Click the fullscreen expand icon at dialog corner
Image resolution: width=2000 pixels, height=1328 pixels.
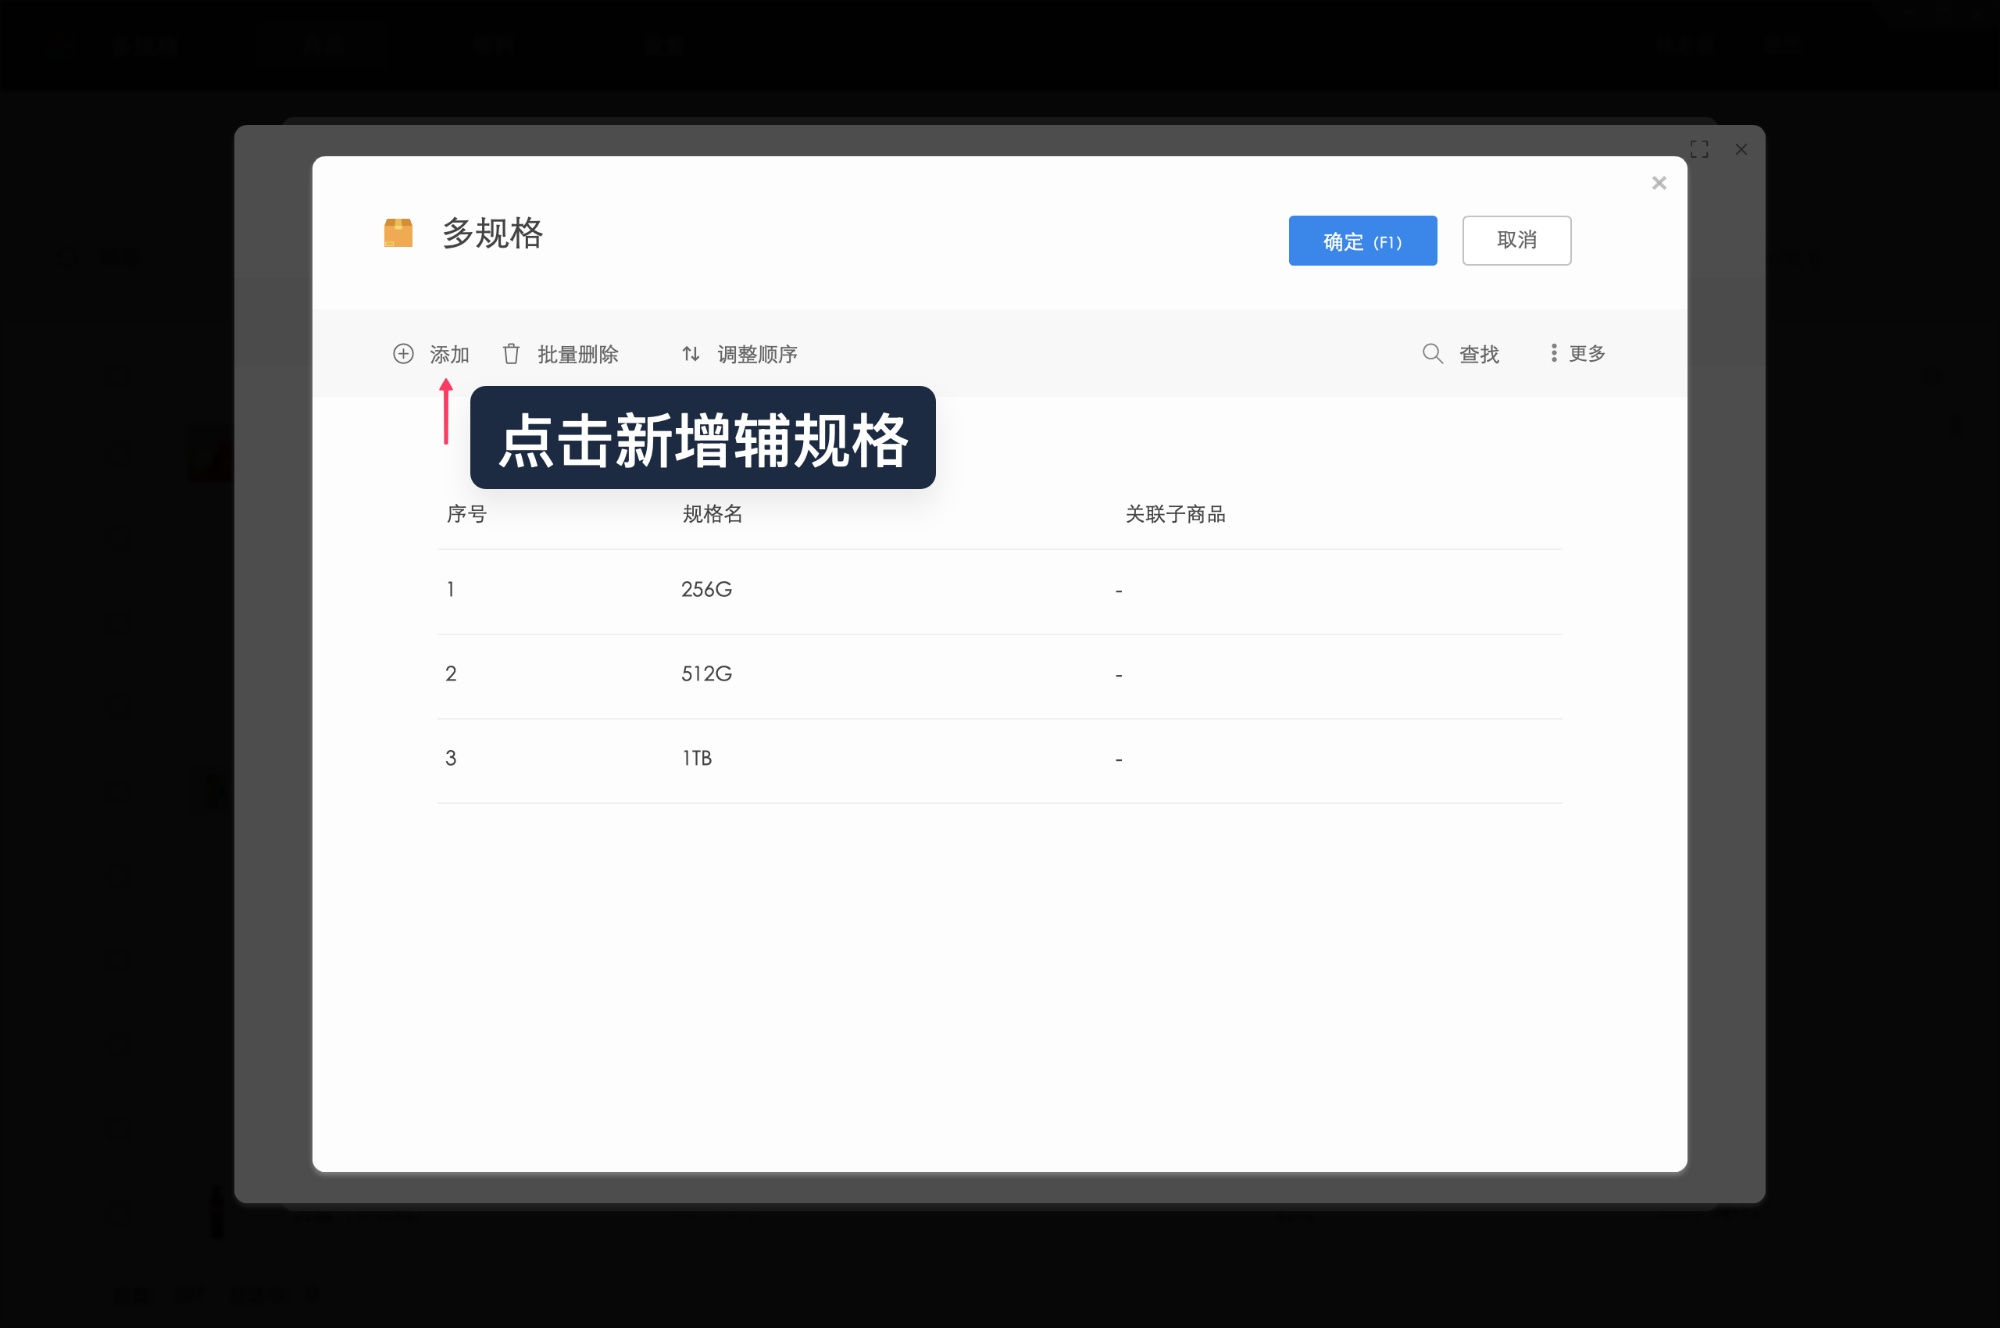pos(1700,149)
